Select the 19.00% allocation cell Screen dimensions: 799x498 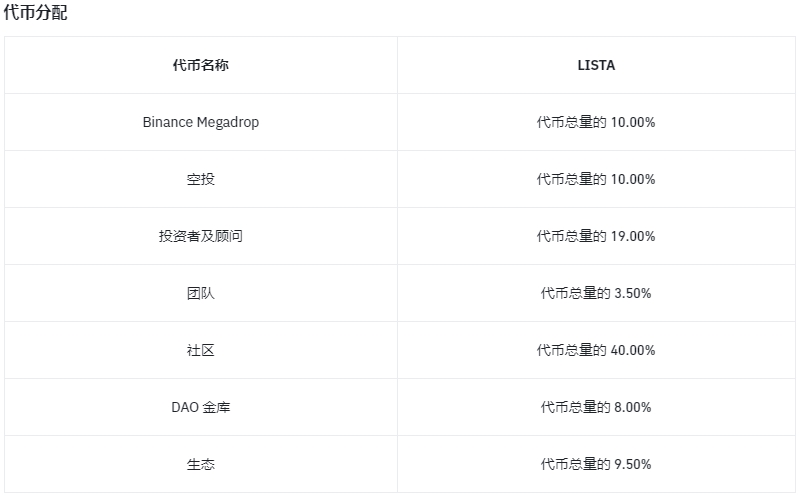(x=596, y=236)
